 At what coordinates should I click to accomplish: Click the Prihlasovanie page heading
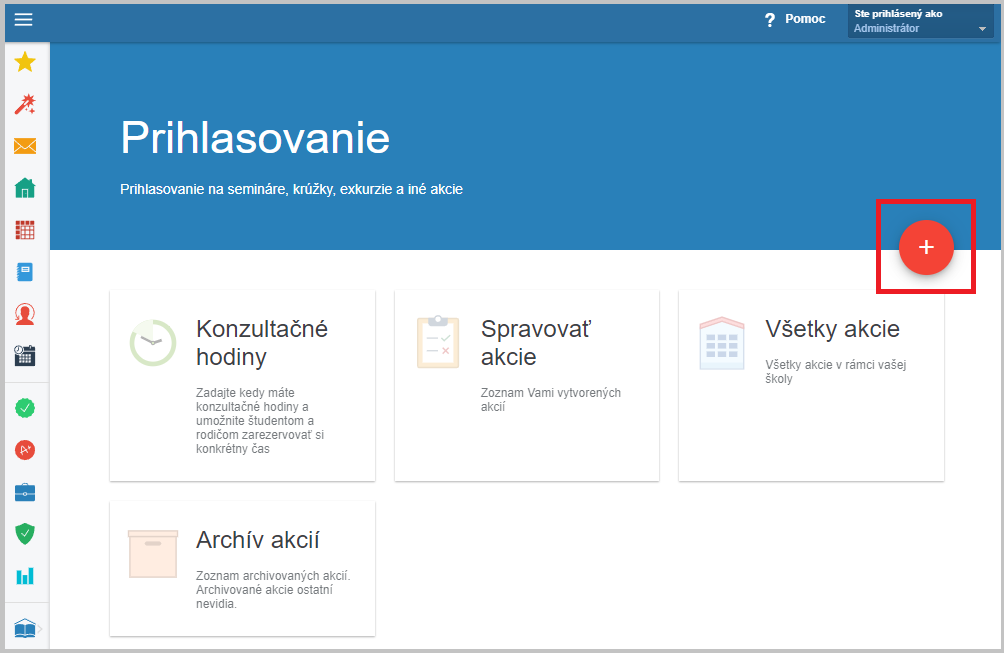[x=255, y=138]
